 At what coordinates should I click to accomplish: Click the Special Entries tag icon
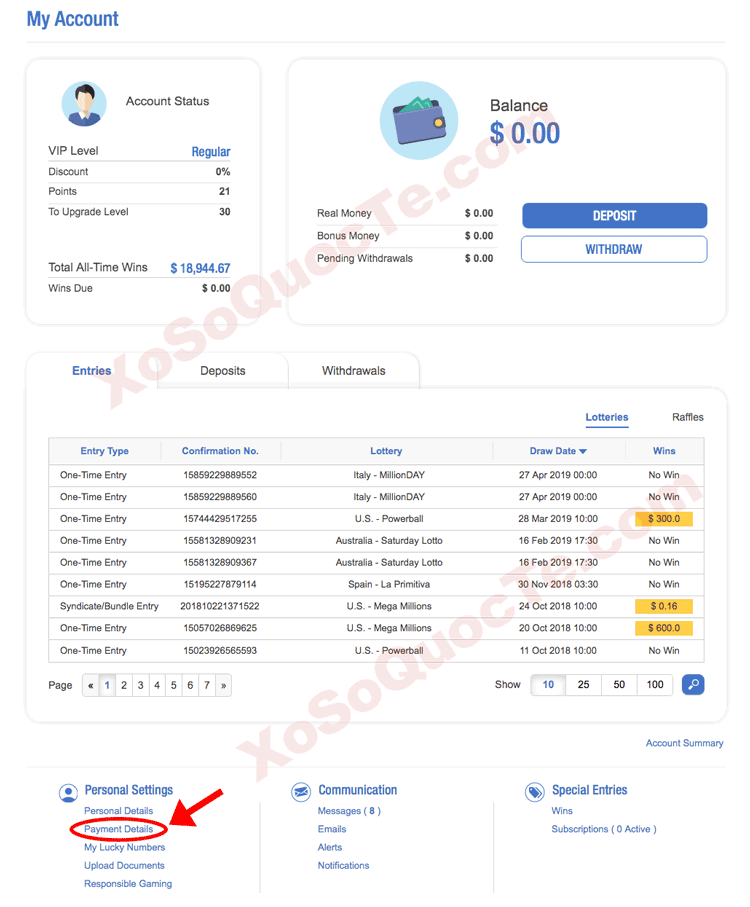[535, 792]
